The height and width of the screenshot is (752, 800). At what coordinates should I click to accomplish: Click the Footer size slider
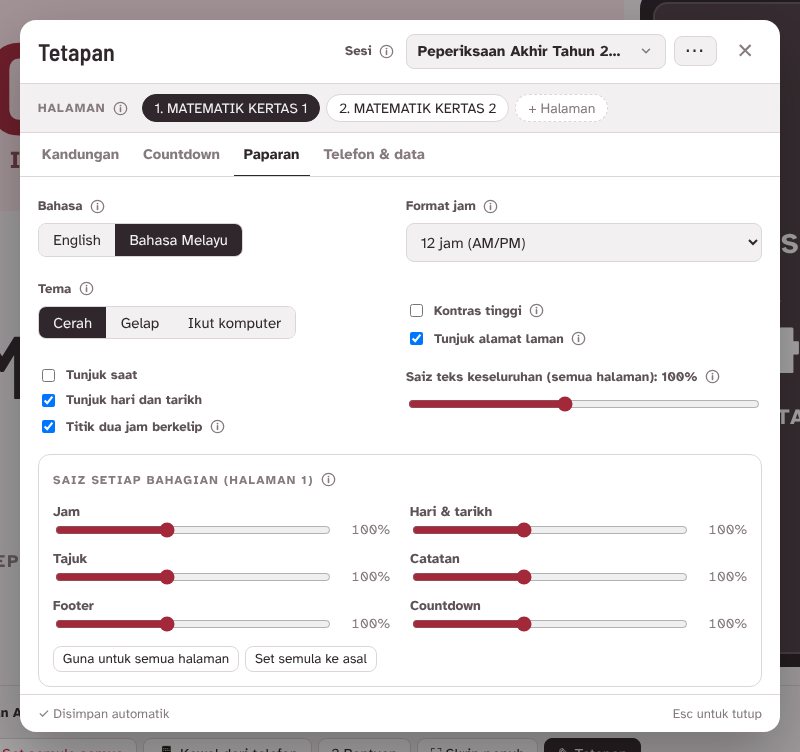[193, 624]
